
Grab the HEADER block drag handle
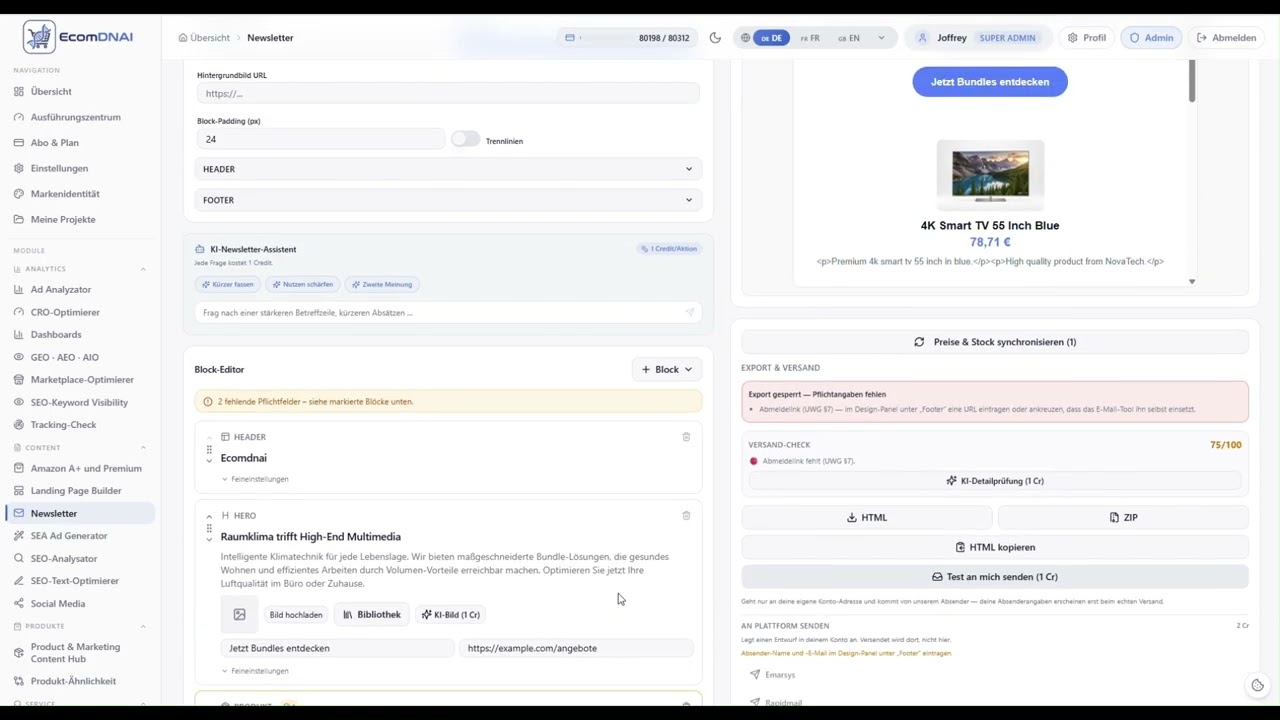click(209, 449)
